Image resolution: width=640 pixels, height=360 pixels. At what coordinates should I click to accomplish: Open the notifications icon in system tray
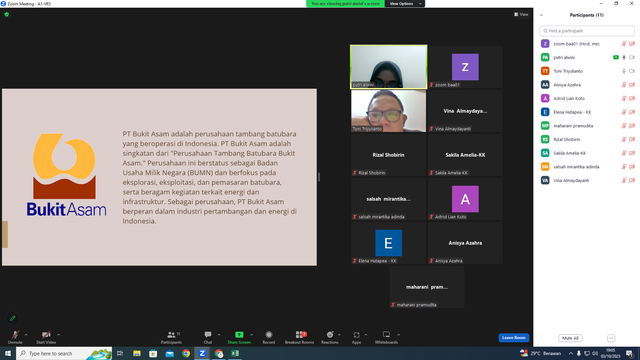630,353
